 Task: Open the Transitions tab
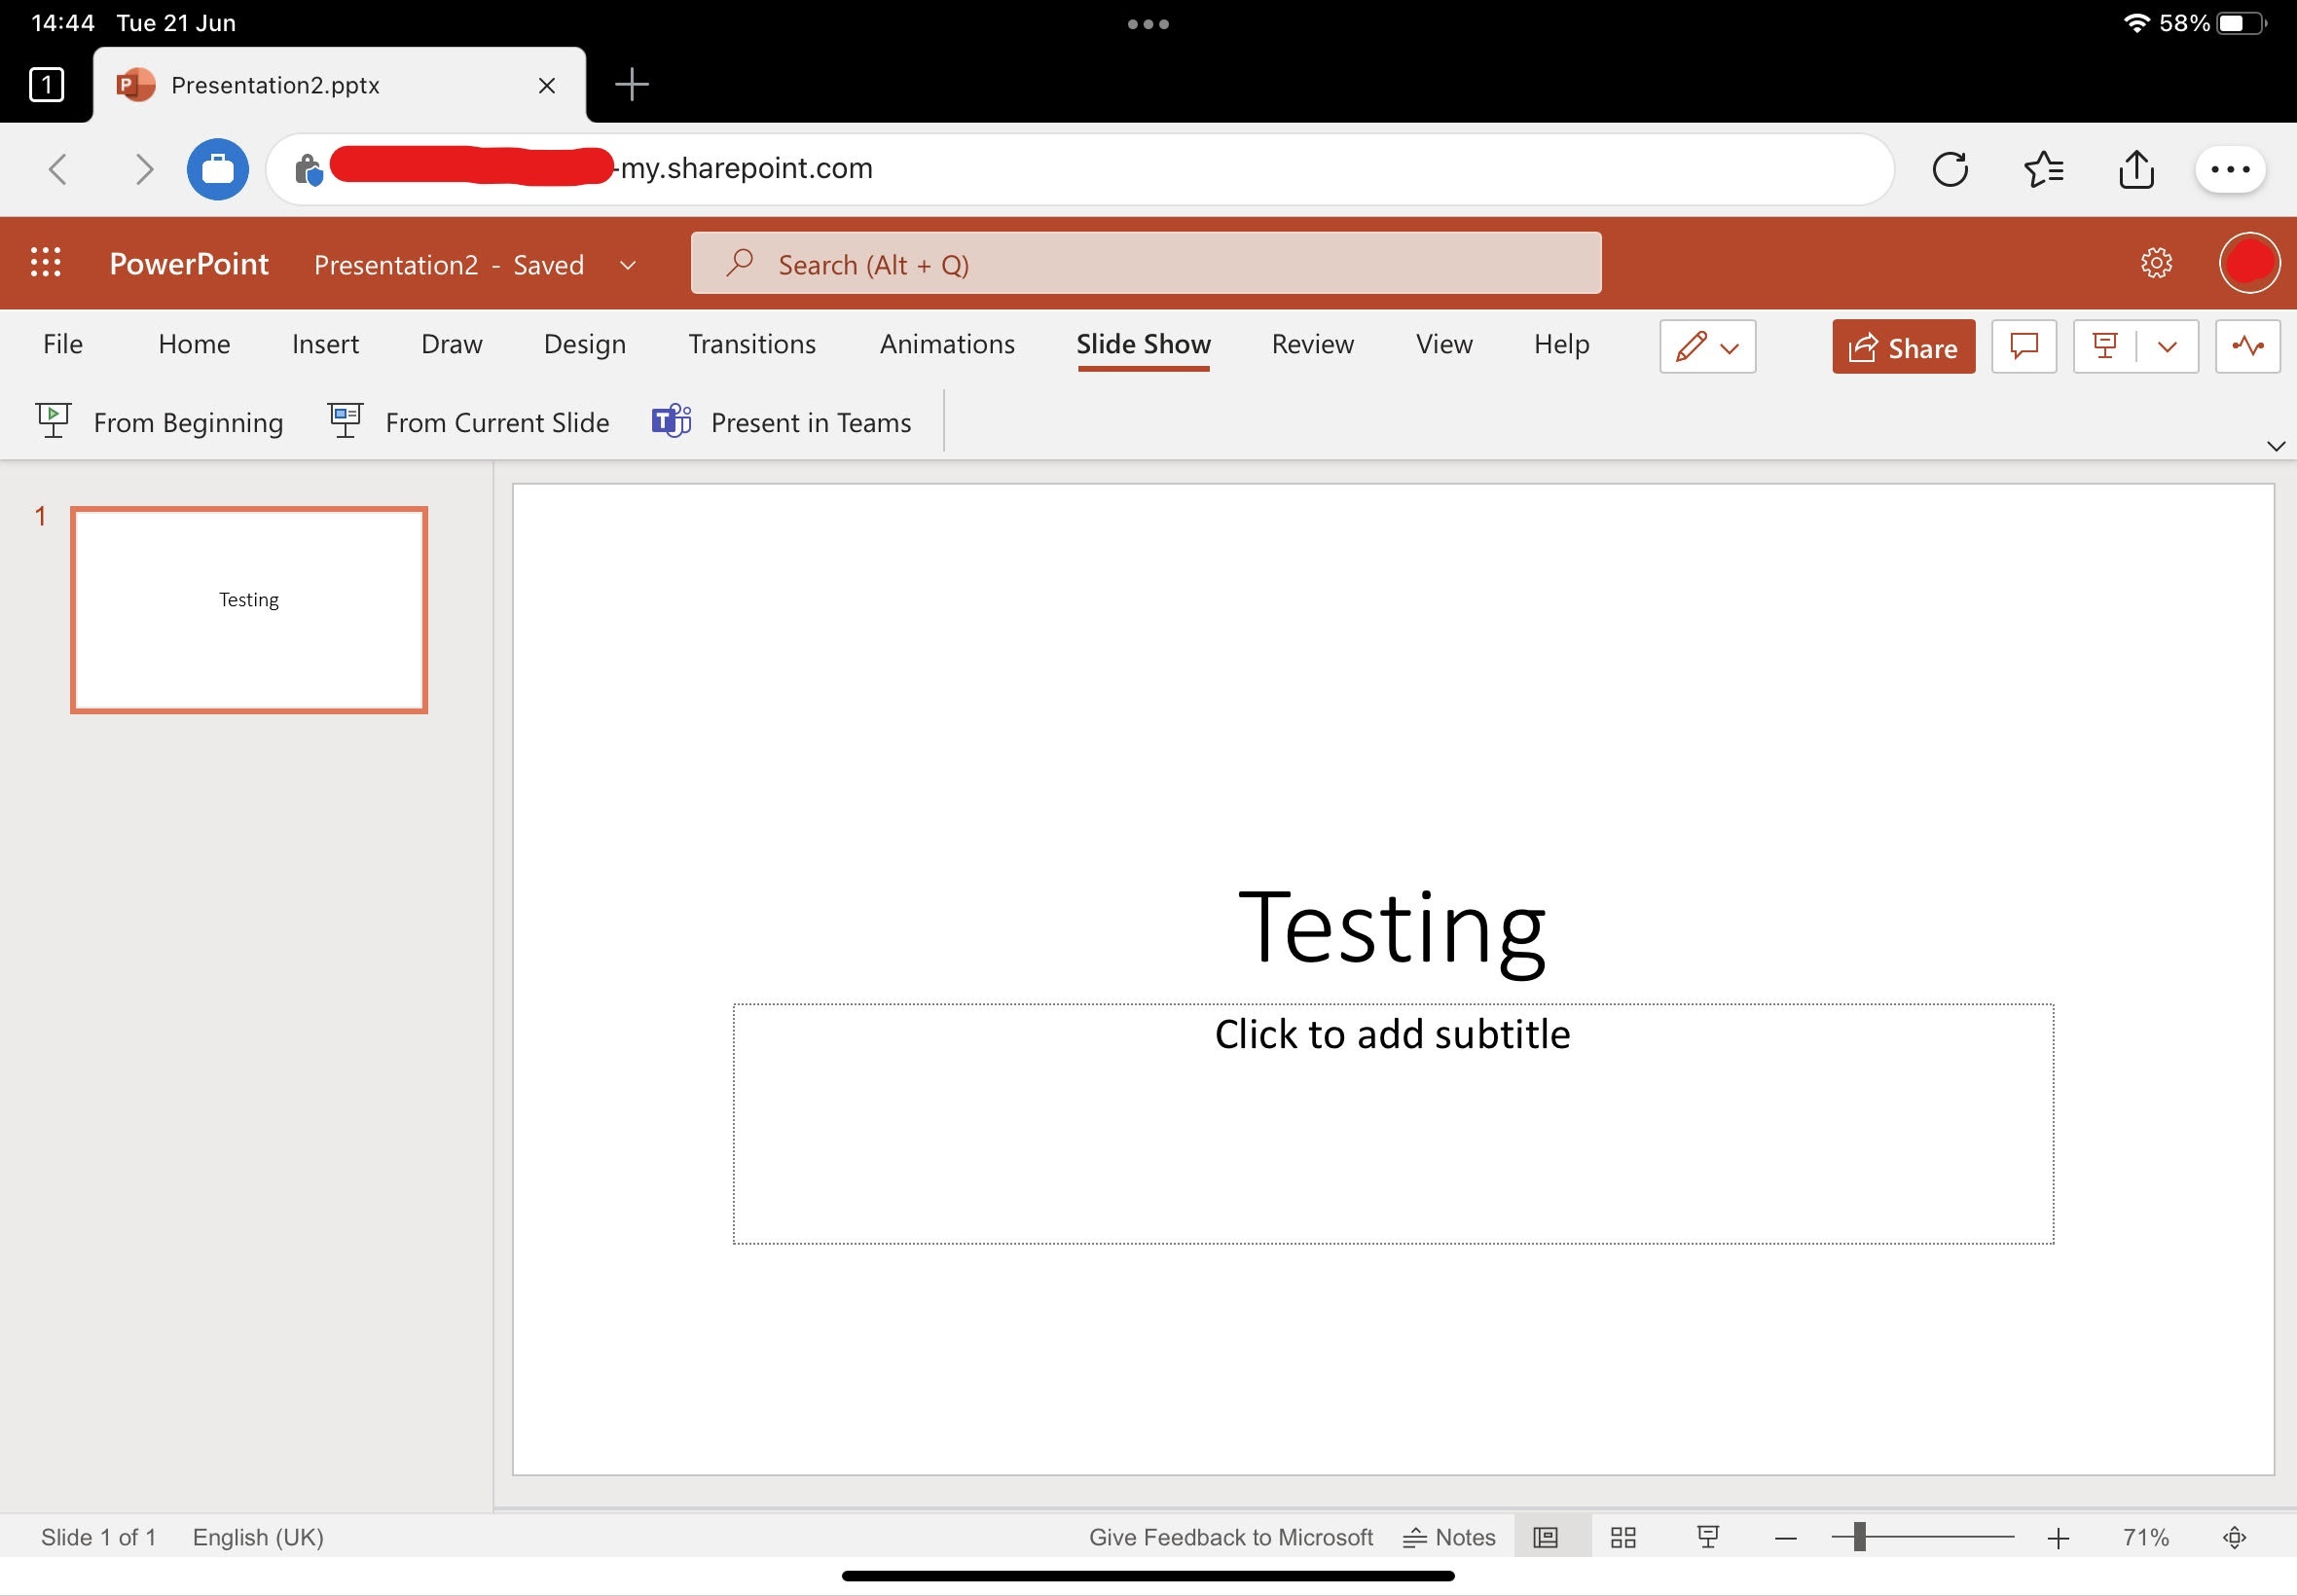point(752,344)
